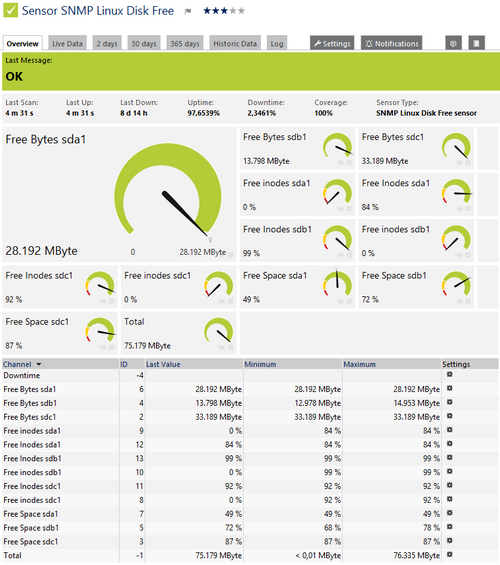
Task: Set priority to the first star
Action: tap(207, 11)
